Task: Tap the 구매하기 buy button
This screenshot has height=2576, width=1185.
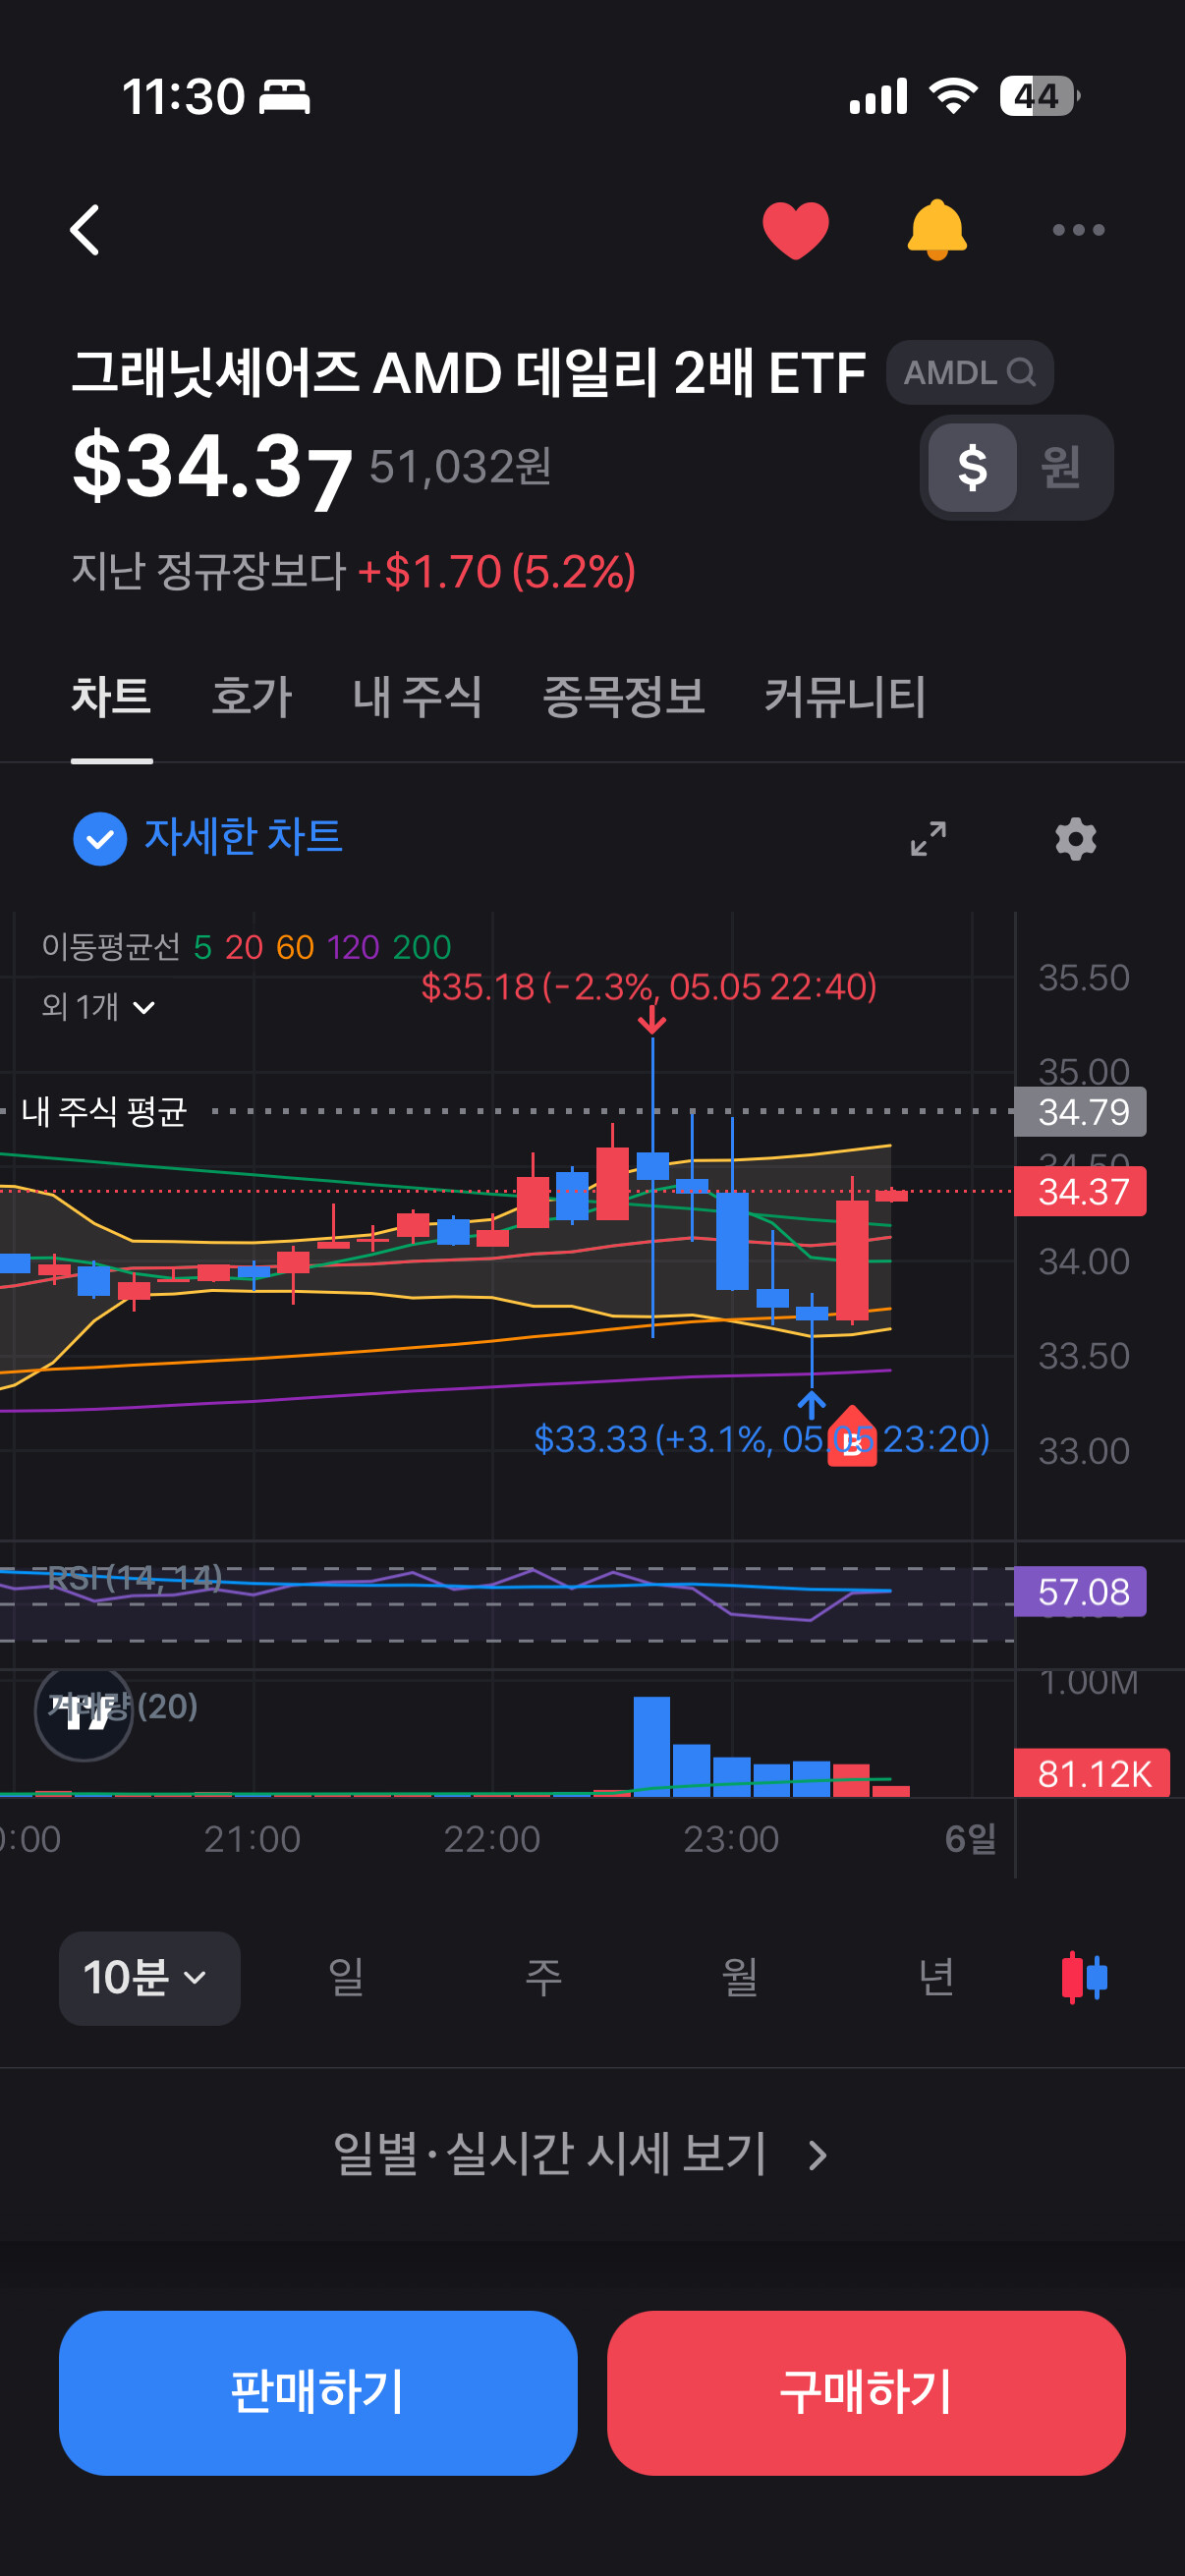Action: tap(866, 2393)
